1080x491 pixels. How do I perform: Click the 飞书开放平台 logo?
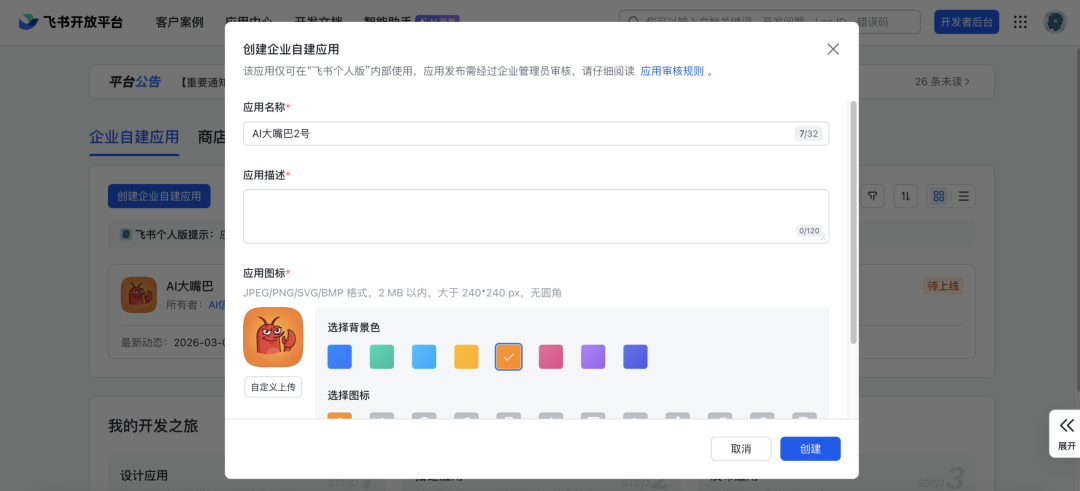coord(70,22)
